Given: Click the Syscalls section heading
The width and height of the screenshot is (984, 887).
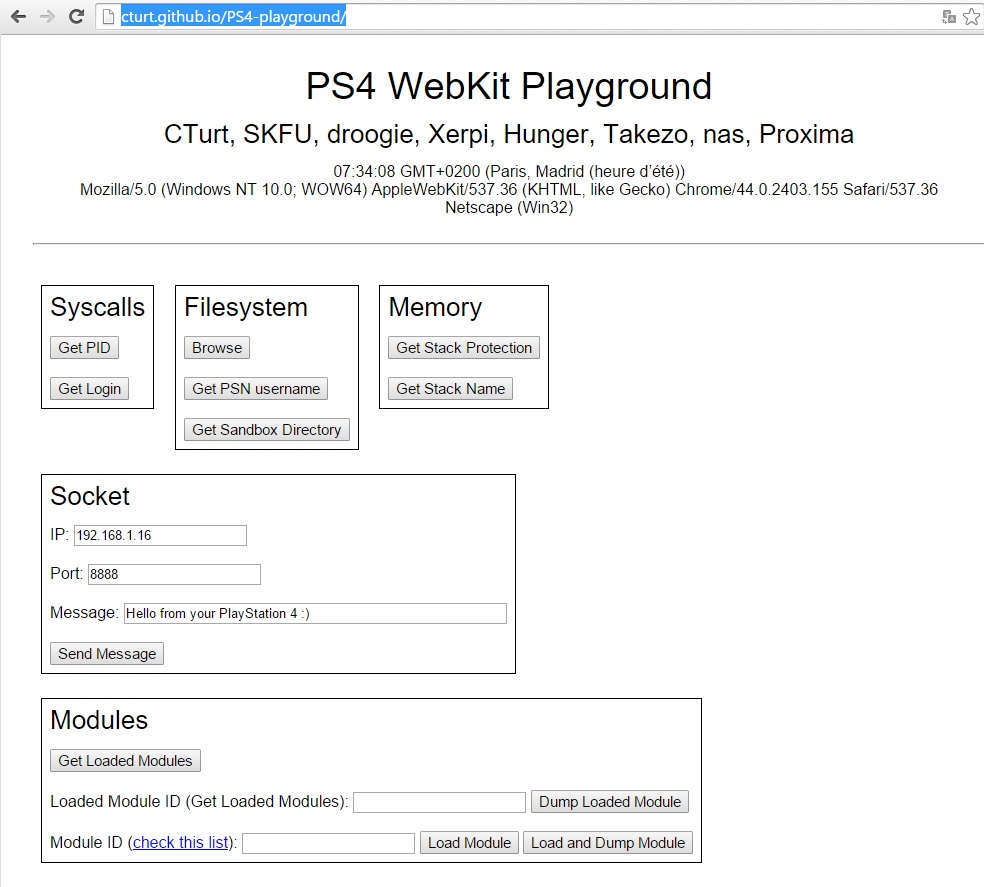Looking at the screenshot, I should [x=97, y=308].
